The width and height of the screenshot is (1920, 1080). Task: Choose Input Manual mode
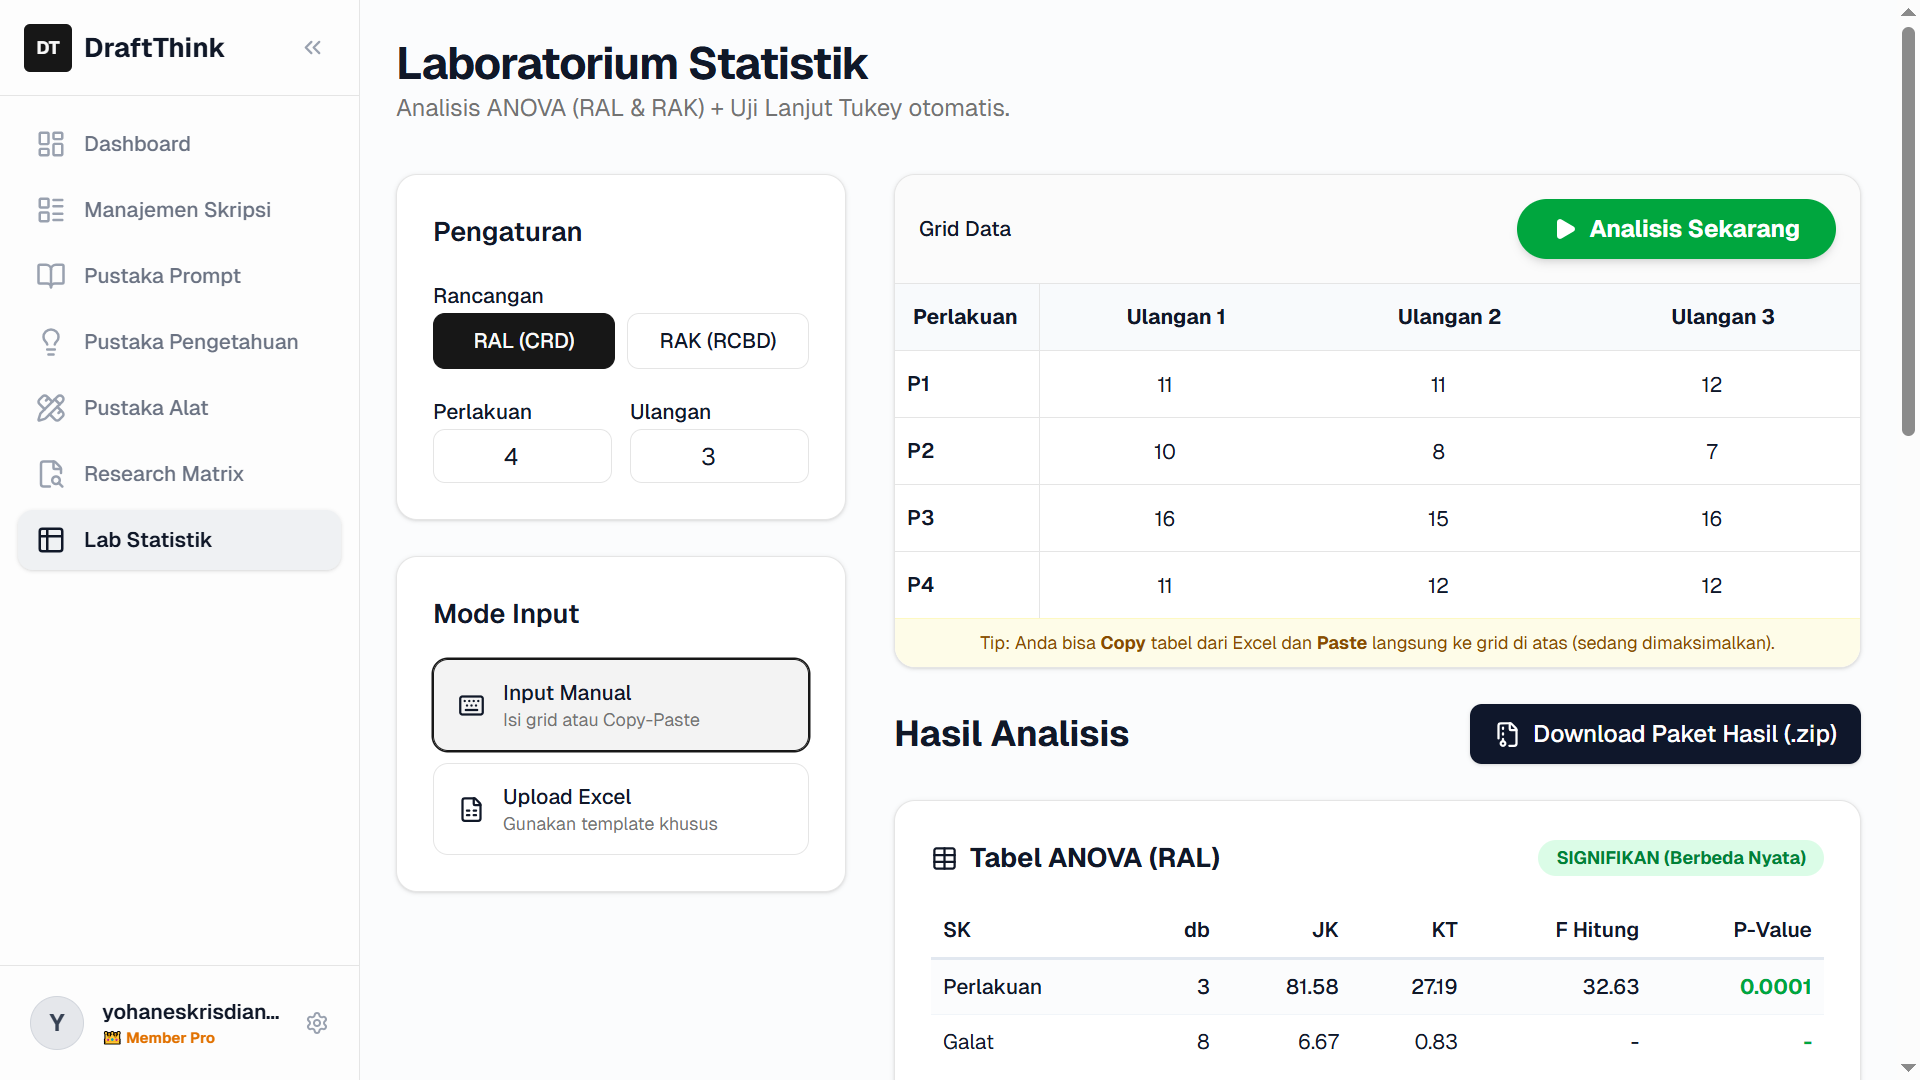(x=620, y=705)
